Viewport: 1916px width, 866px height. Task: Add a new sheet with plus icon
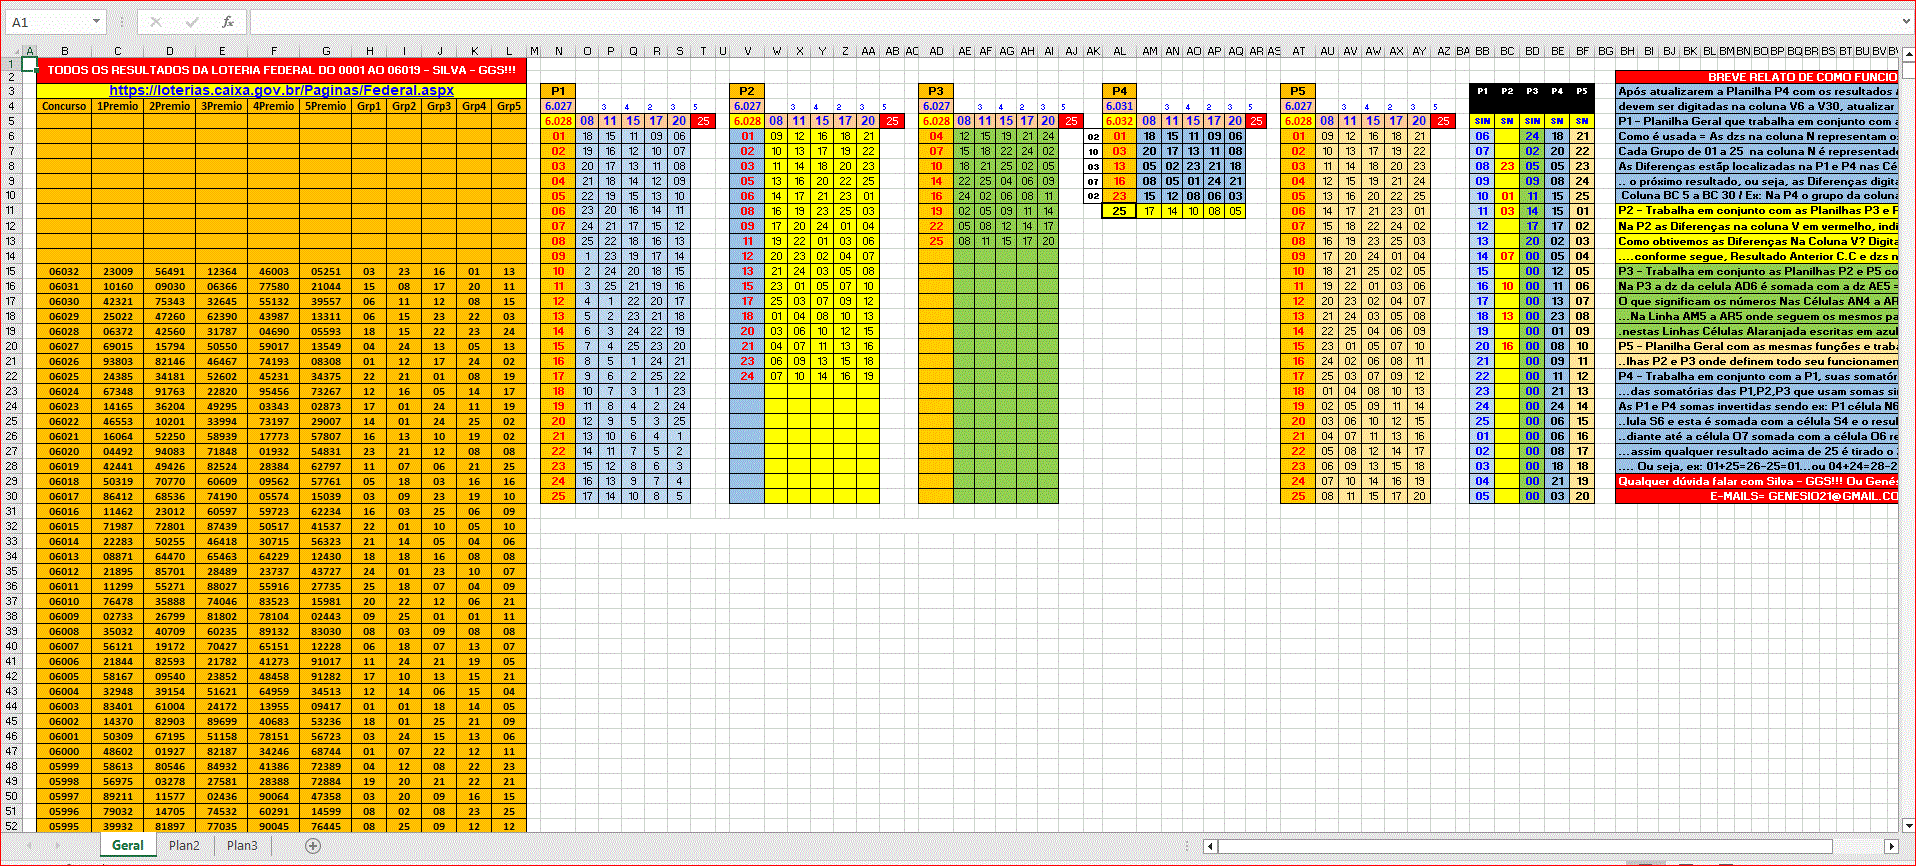coord(313,846)
